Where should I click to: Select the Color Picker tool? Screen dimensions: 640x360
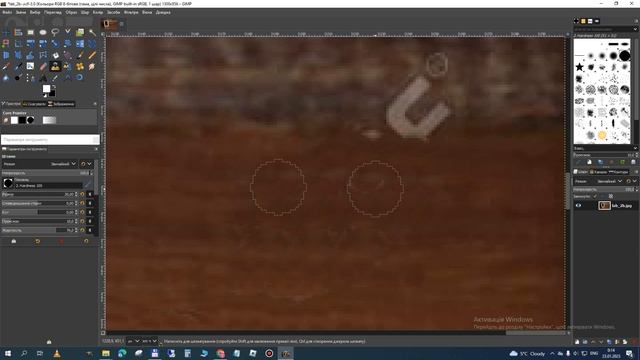click(55, 78)
